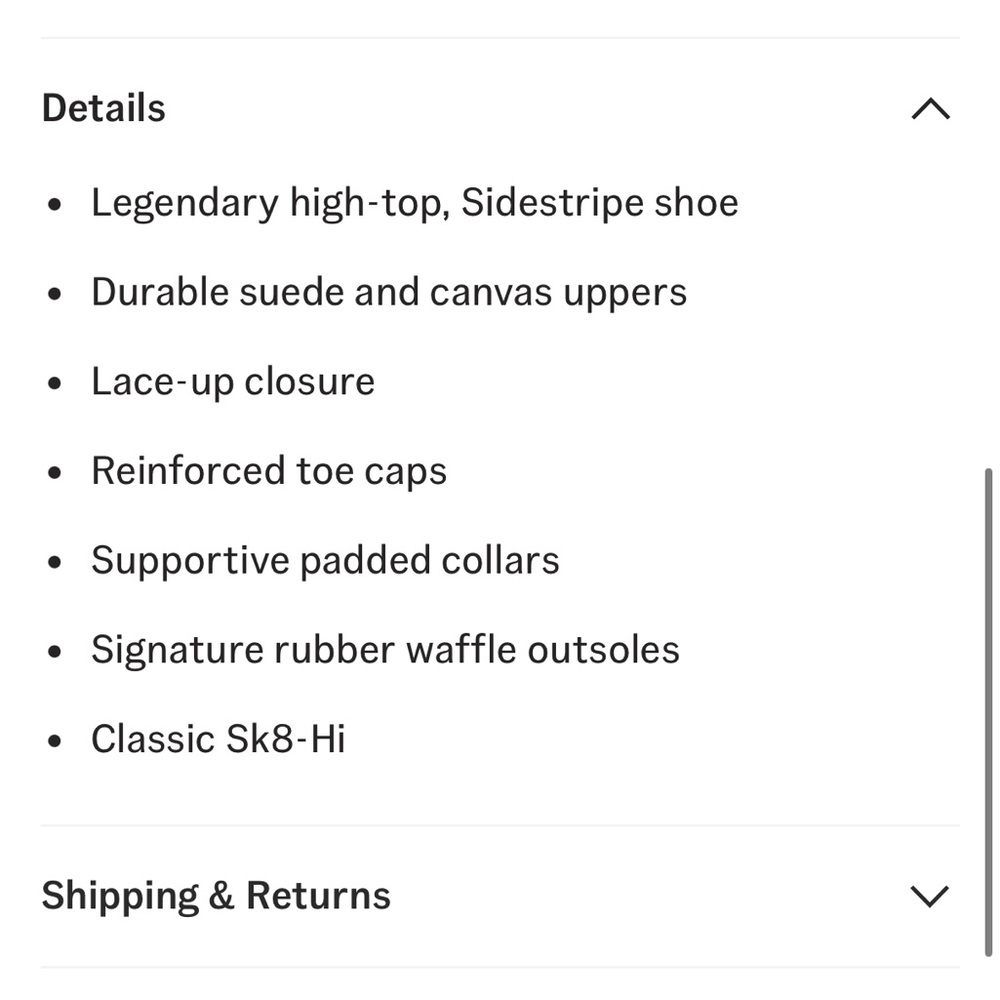Expand the Shipping & Returns chevron
The width and height of the screenshot is (1000, 1000).
pyautogui.click(x=930, y=896)
